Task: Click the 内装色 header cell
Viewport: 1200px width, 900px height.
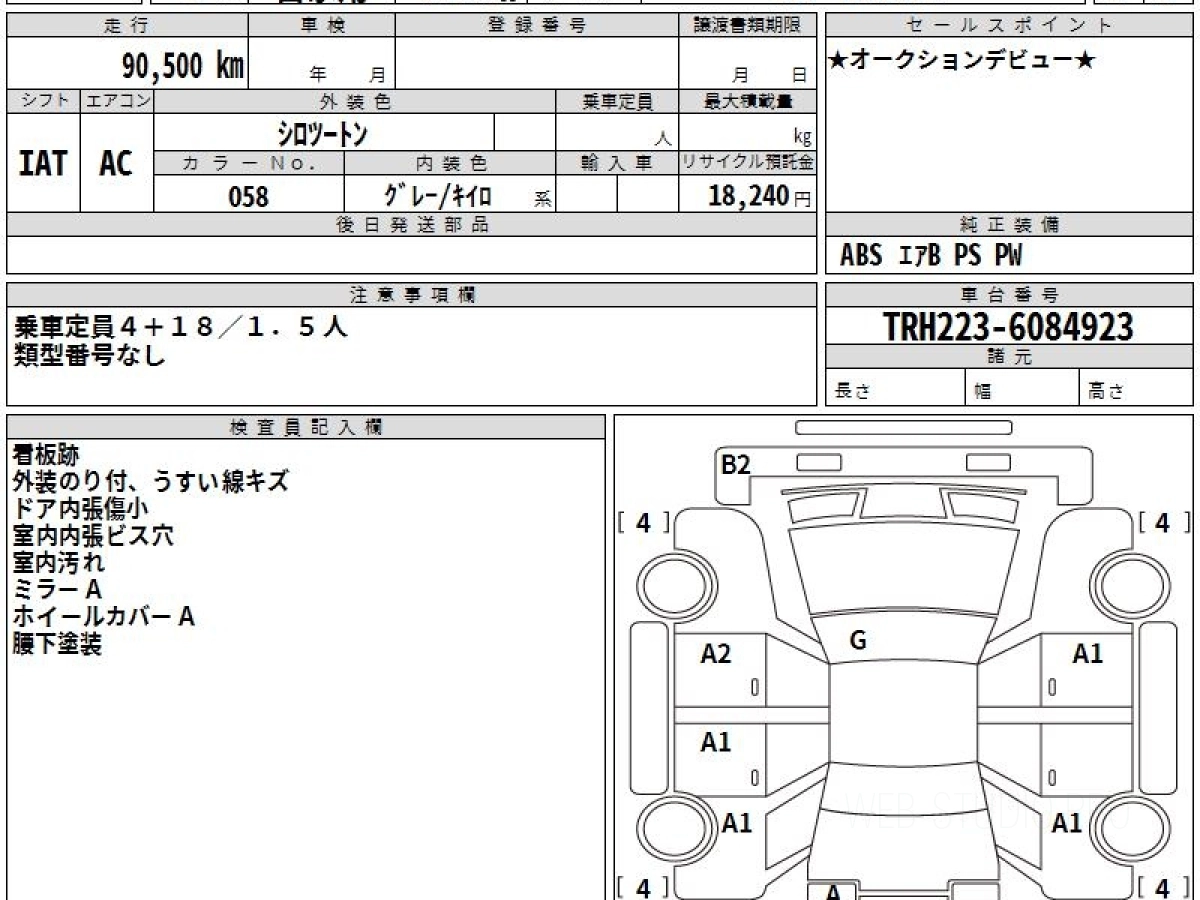Action: [450, 163]
